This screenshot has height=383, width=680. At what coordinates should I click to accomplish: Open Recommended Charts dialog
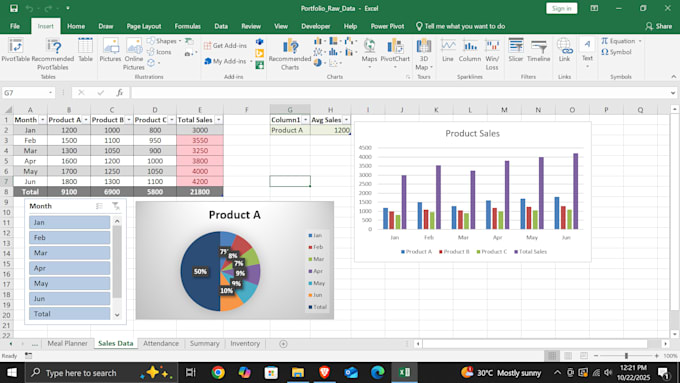(x=290, y=54)
